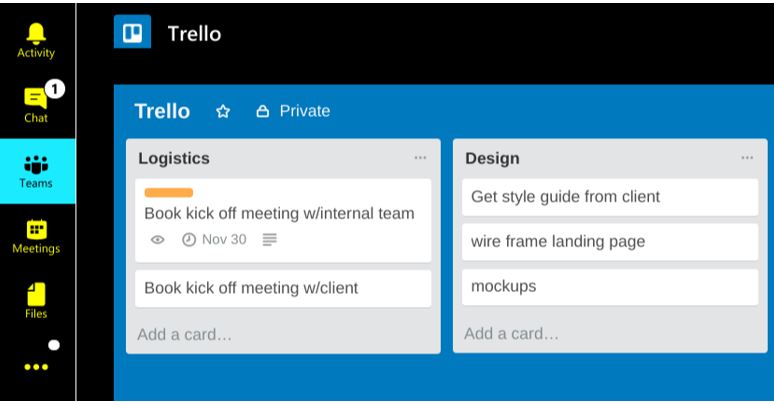Click the Trello board name heading
Screen dimensions: 774x405
point(162,111)
